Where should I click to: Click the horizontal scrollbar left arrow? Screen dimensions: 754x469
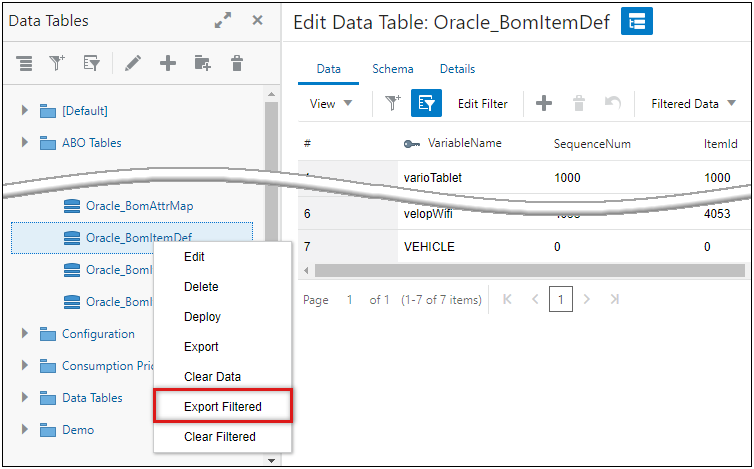(306, 270)
